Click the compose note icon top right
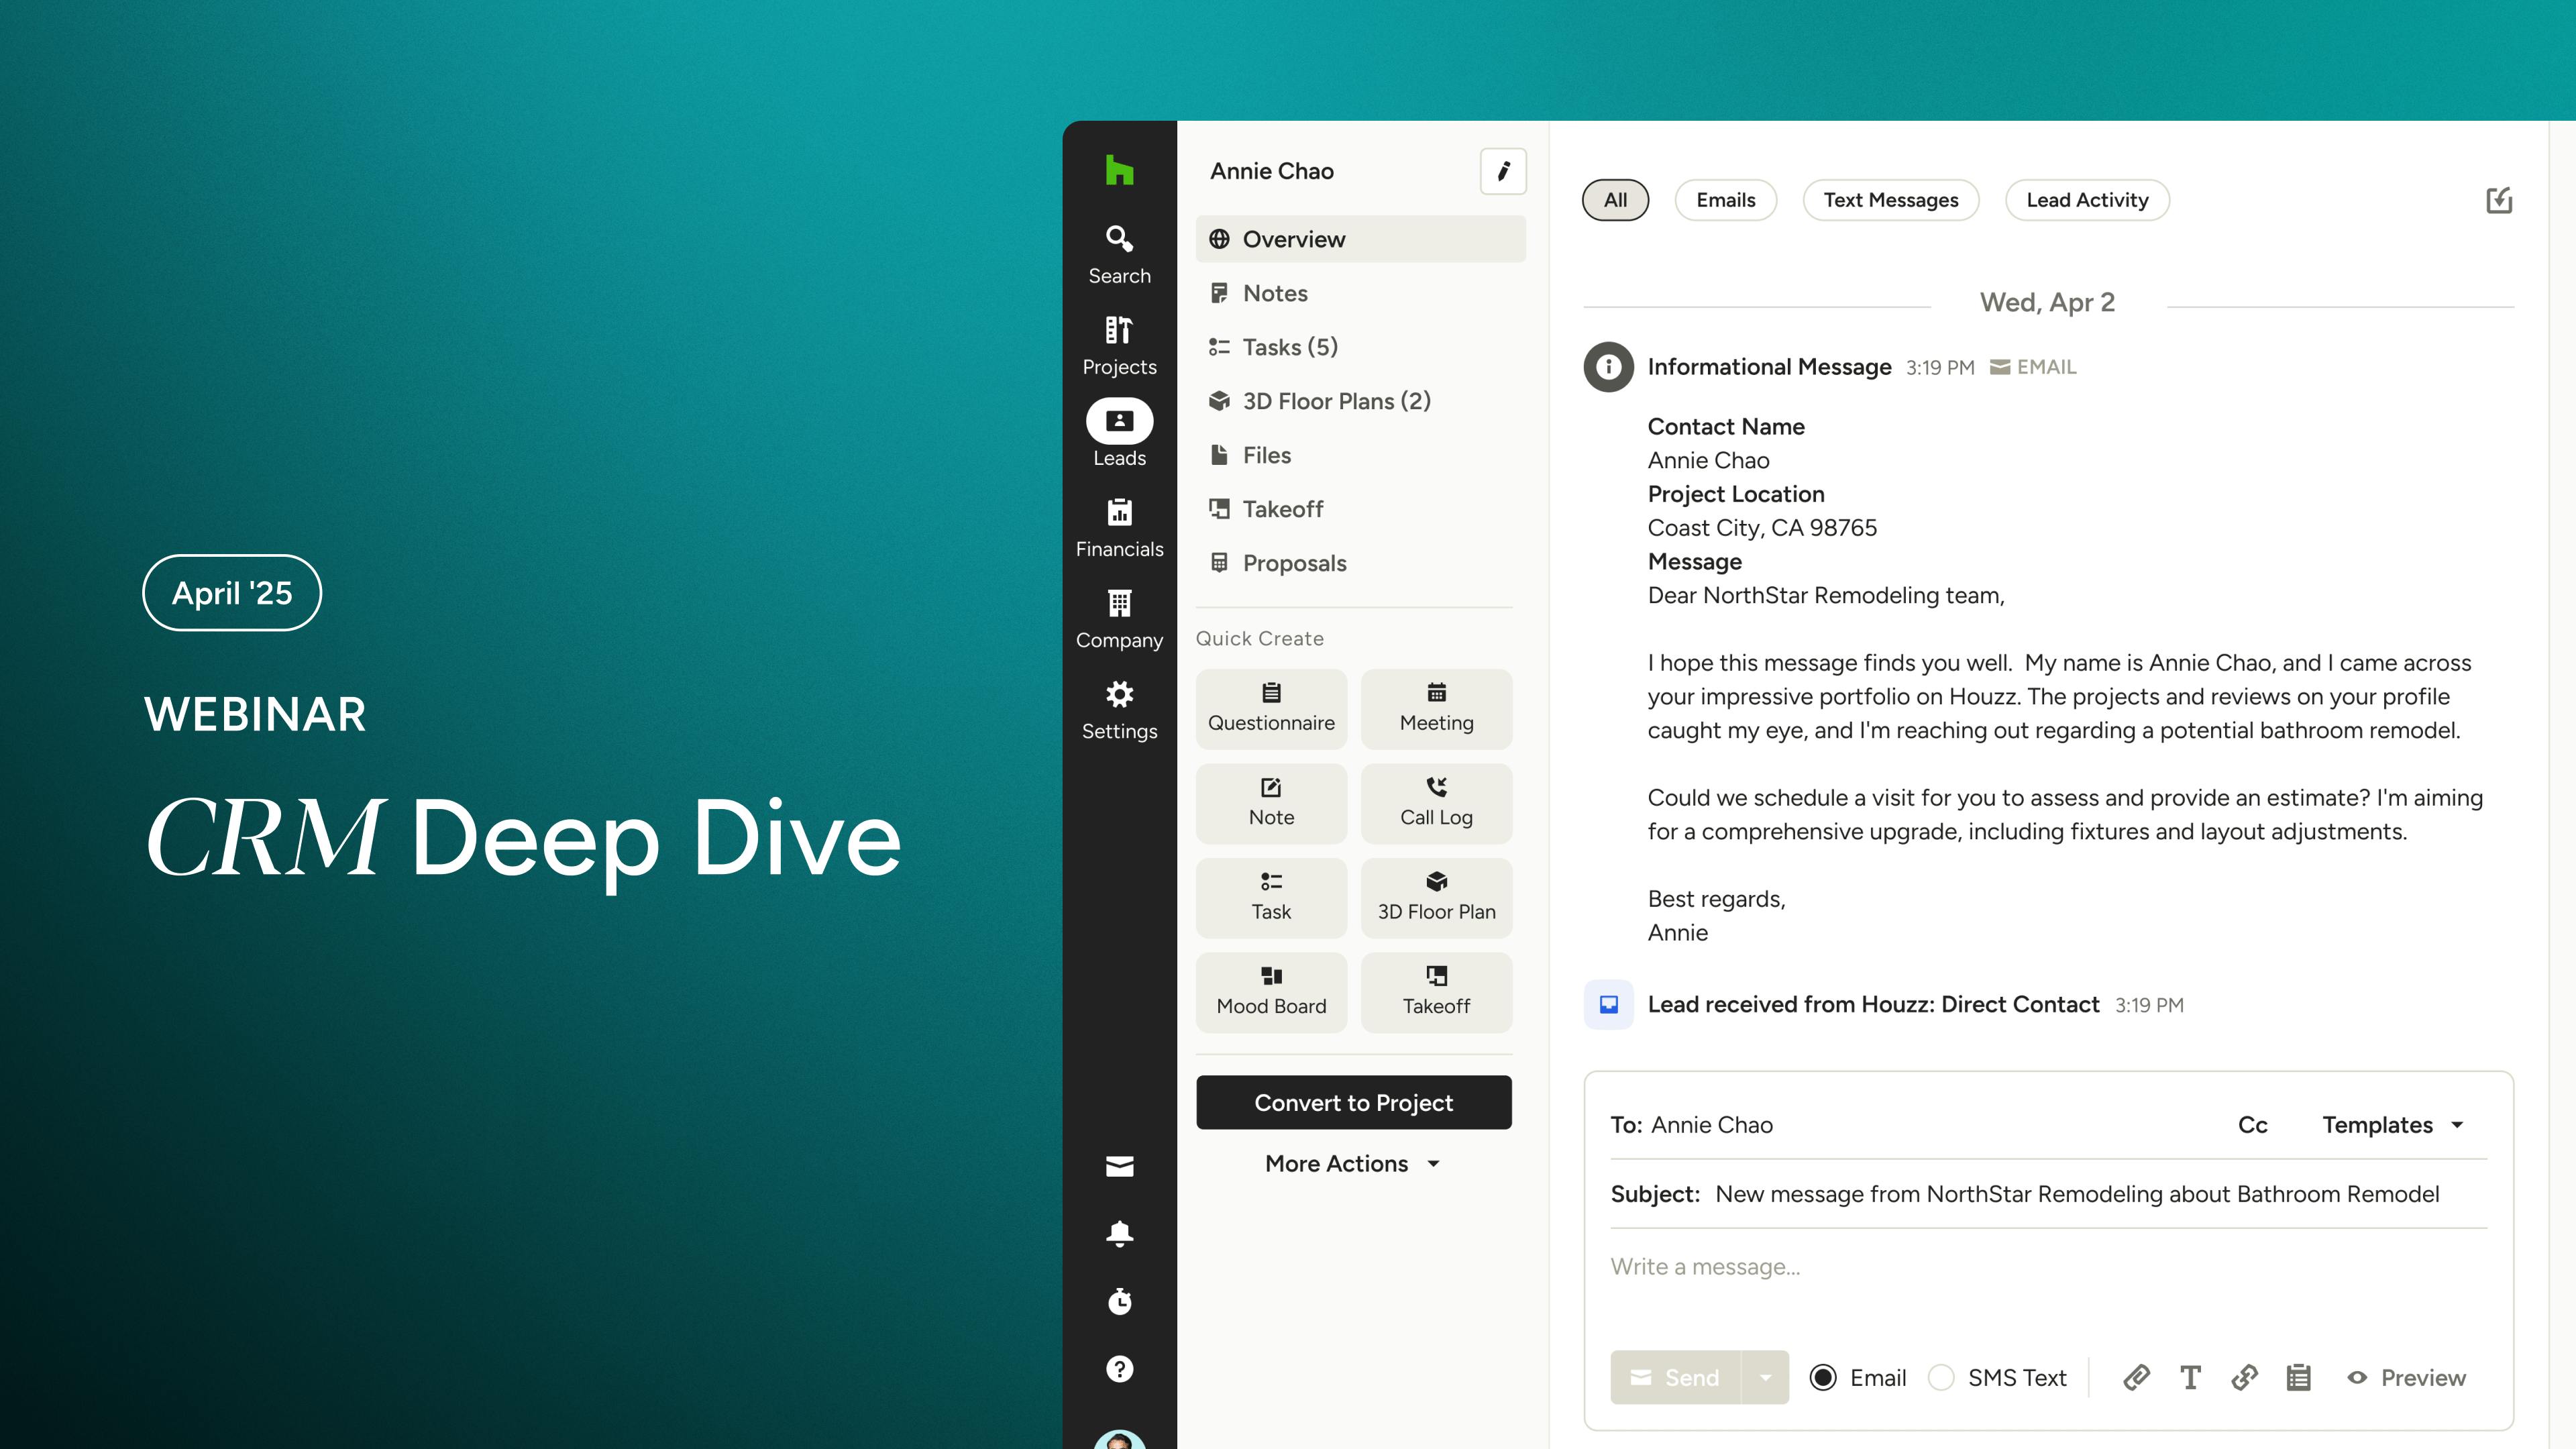This screenshot has height=1449, width=2576. click(2499, 200)
